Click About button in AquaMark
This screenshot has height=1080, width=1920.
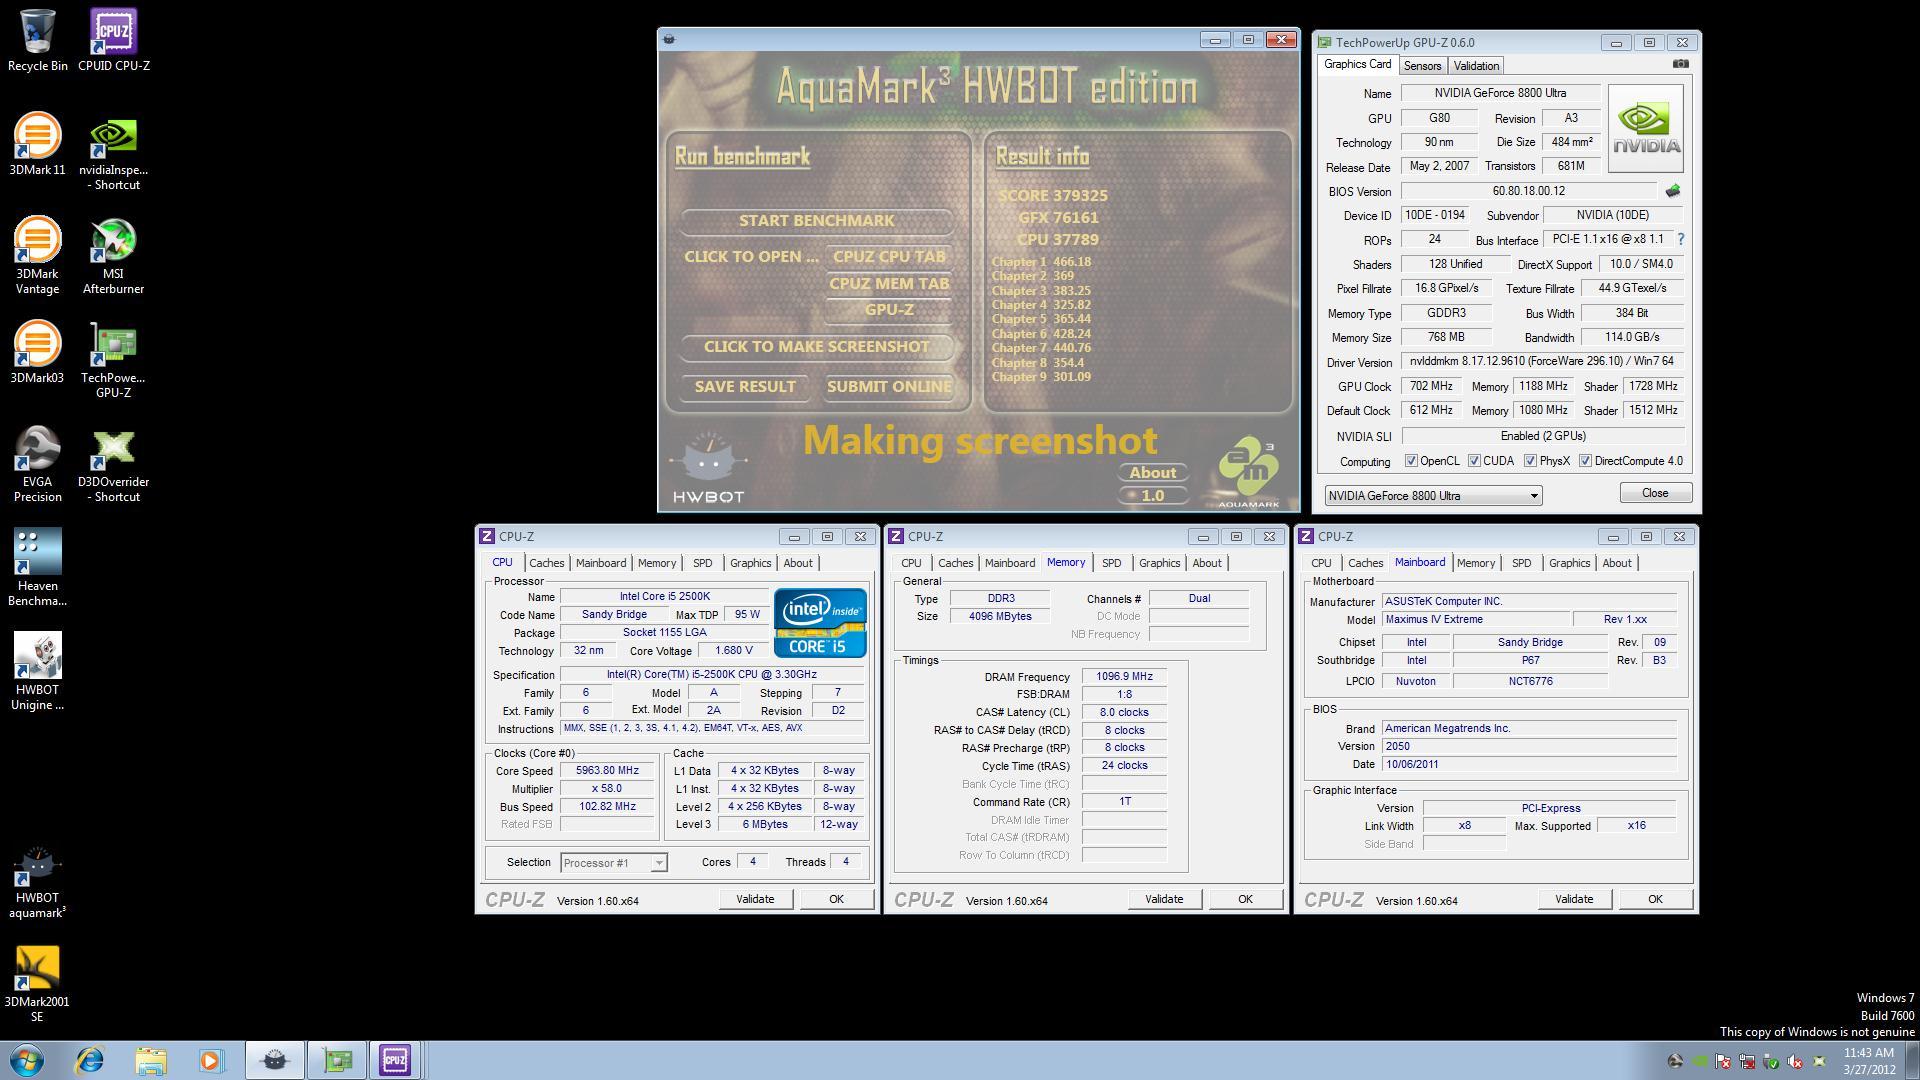[x=1153, y=473]
